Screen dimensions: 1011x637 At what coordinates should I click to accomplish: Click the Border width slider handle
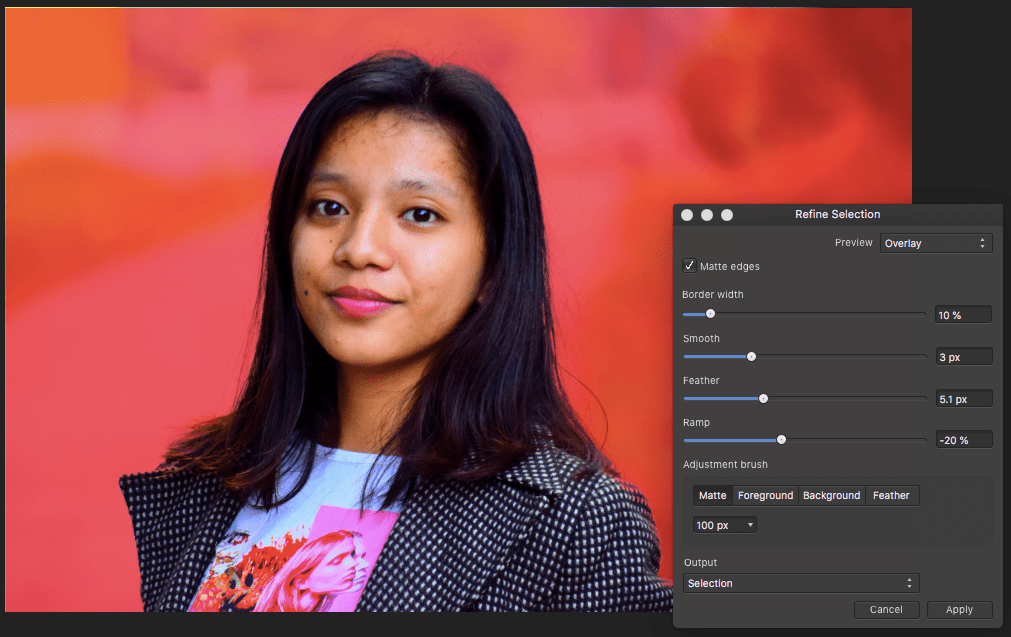pyautogui.click(x=710, y=314)
